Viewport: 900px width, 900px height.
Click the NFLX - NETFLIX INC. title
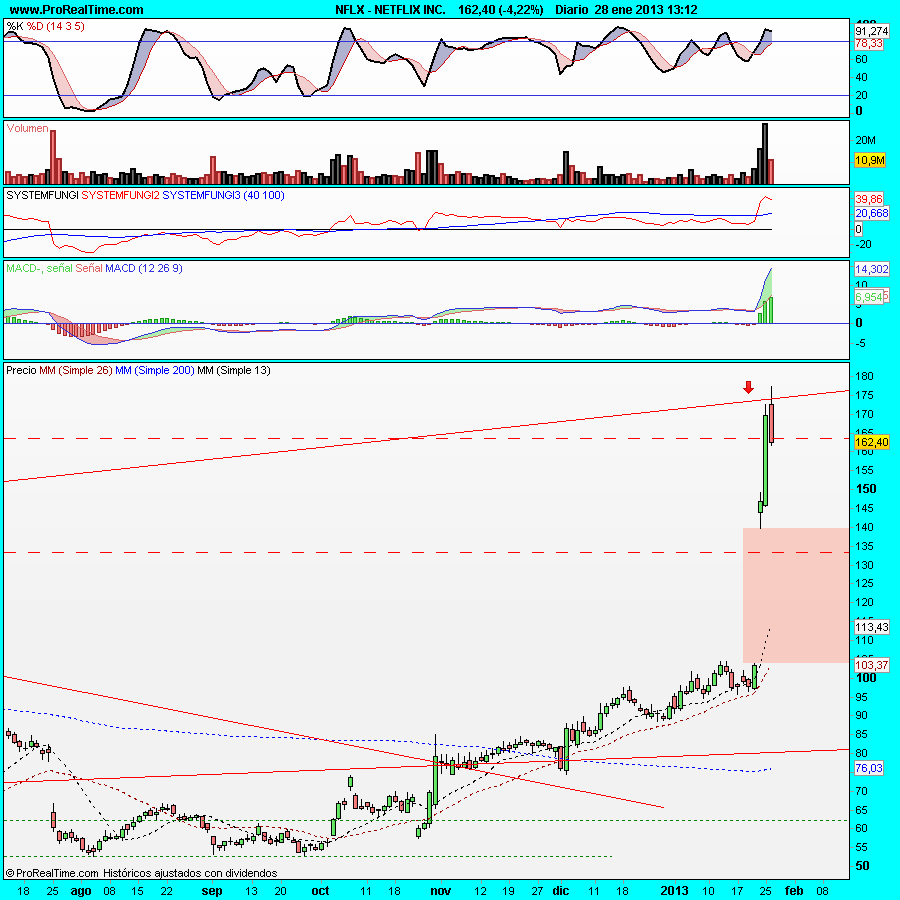pos(390,9)
